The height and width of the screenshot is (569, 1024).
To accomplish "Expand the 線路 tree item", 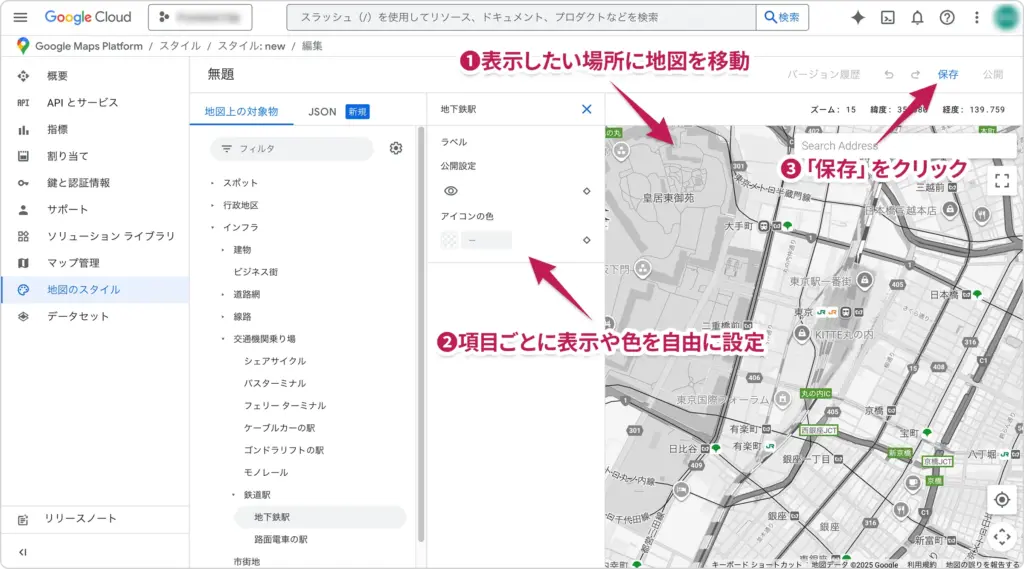I will (223, 317).
